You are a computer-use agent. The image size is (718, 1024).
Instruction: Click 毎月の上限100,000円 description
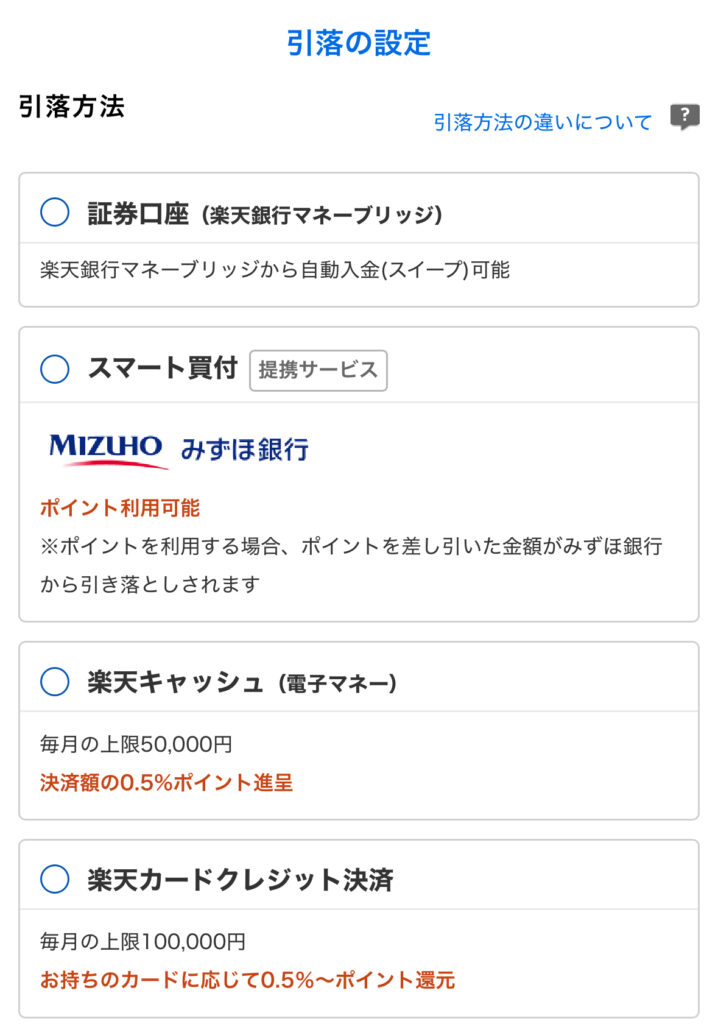tap(142, 941)
